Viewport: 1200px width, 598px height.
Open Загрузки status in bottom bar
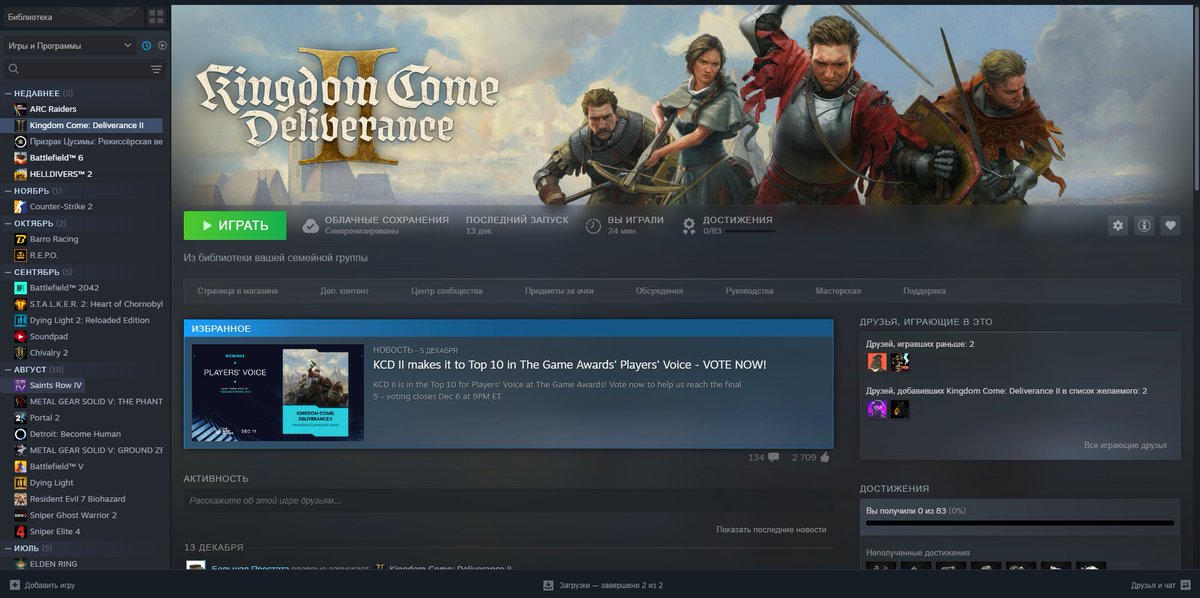point(603,585)
